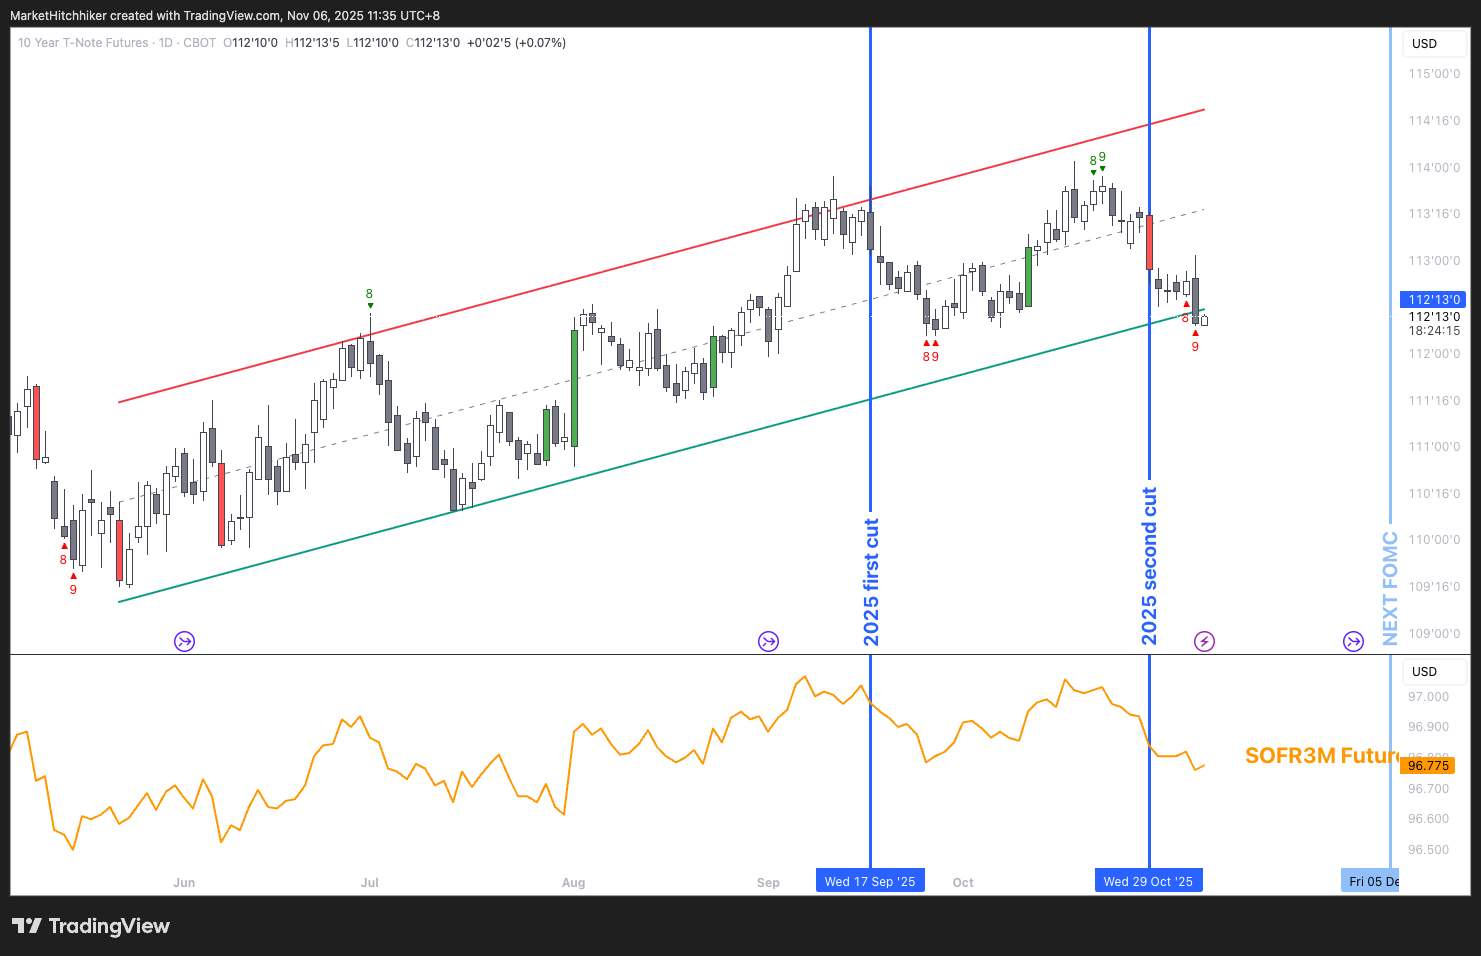Click the 96.700 axis label in SOFR pane
The height and width of the screenshot is (956, 1481).
pyautogui.click(x=1428, y=789)
